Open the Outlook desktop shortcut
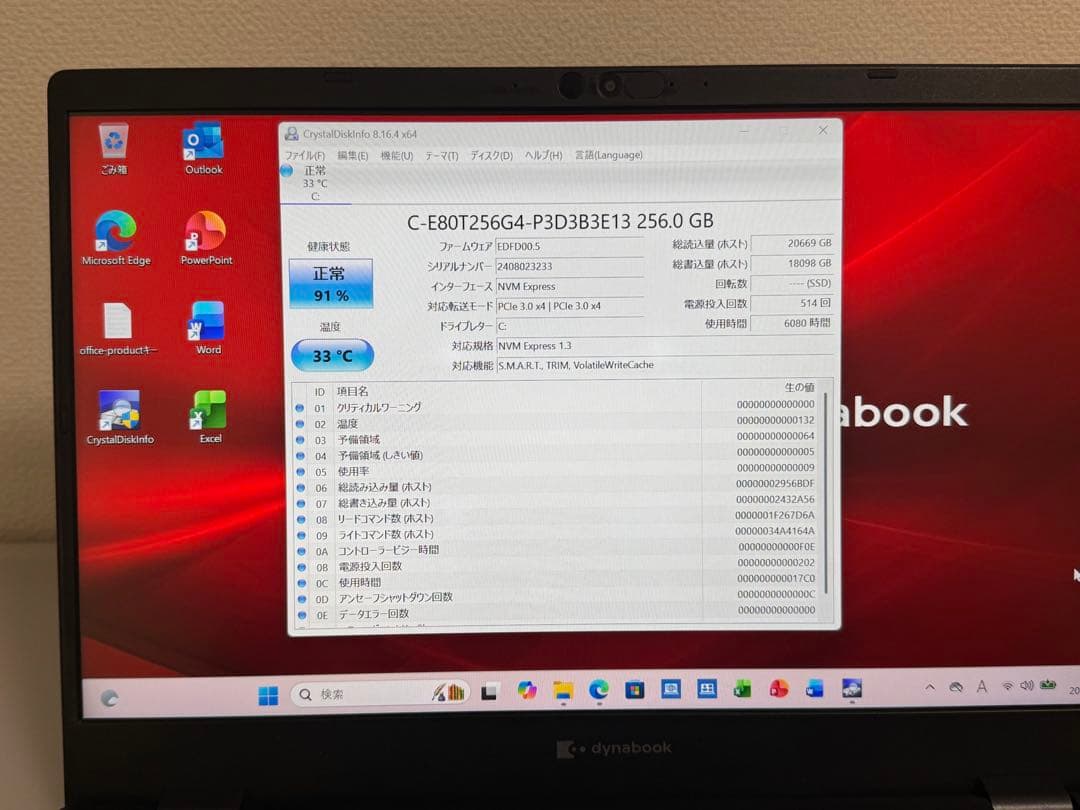Screen dimensions: 1080x810 (x=203, y=148)
